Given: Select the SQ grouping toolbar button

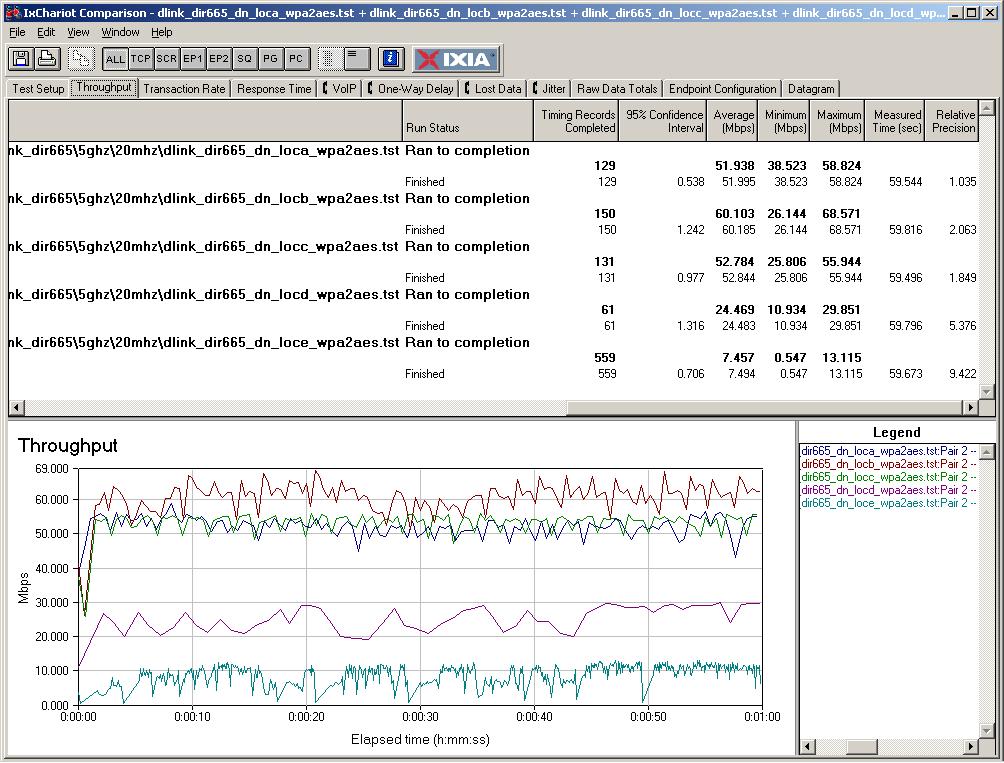Looking at the screenshot, I should (245, 59).
